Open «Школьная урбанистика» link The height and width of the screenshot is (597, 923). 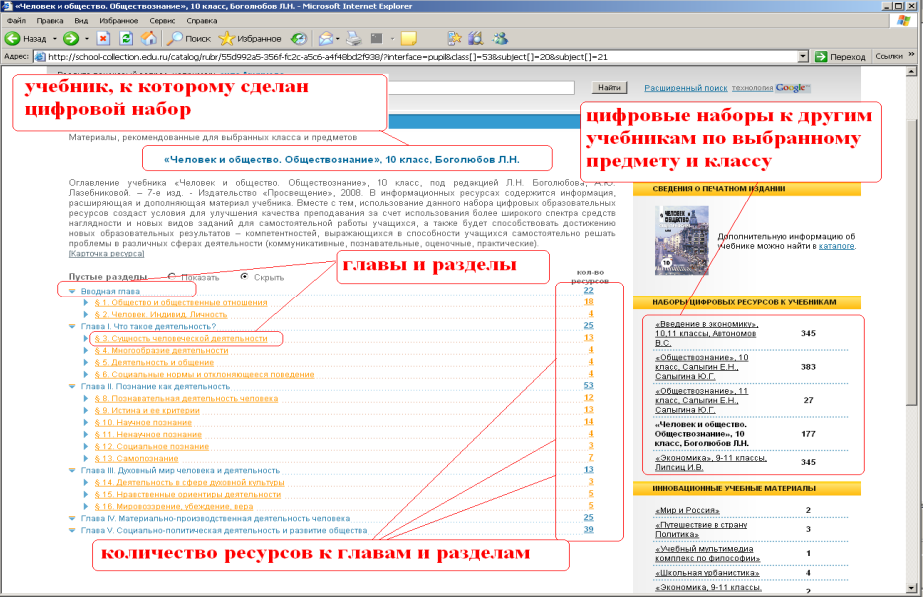(x=707, y=573)
